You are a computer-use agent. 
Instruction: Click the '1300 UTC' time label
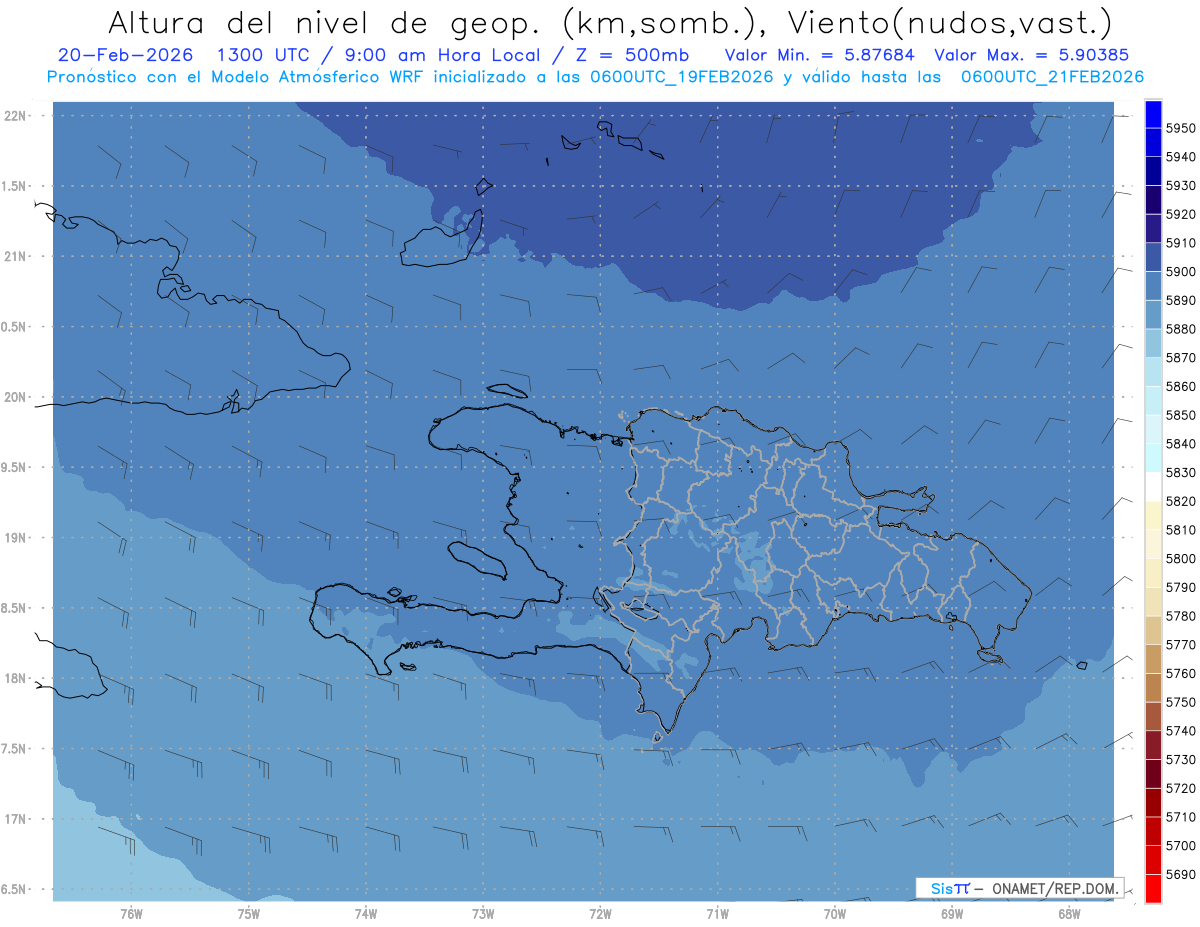tap(263, 55)
